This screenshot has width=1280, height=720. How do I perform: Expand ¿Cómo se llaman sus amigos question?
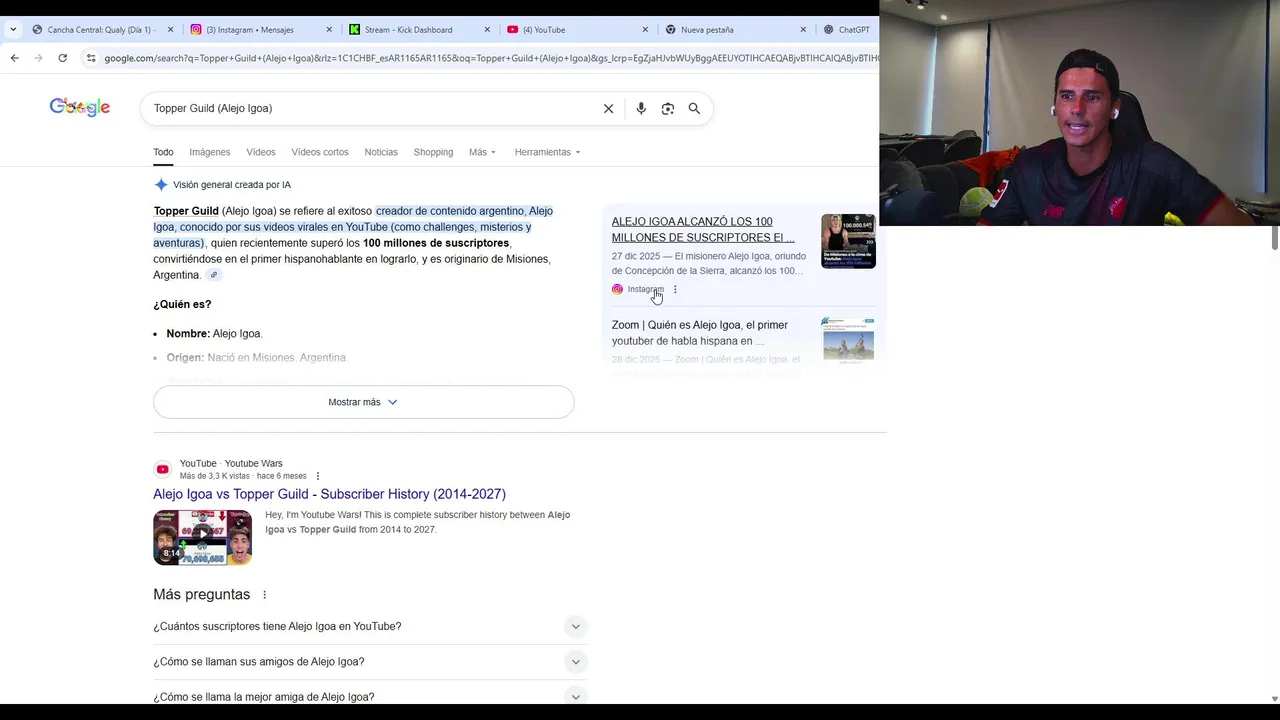(370, 662)
